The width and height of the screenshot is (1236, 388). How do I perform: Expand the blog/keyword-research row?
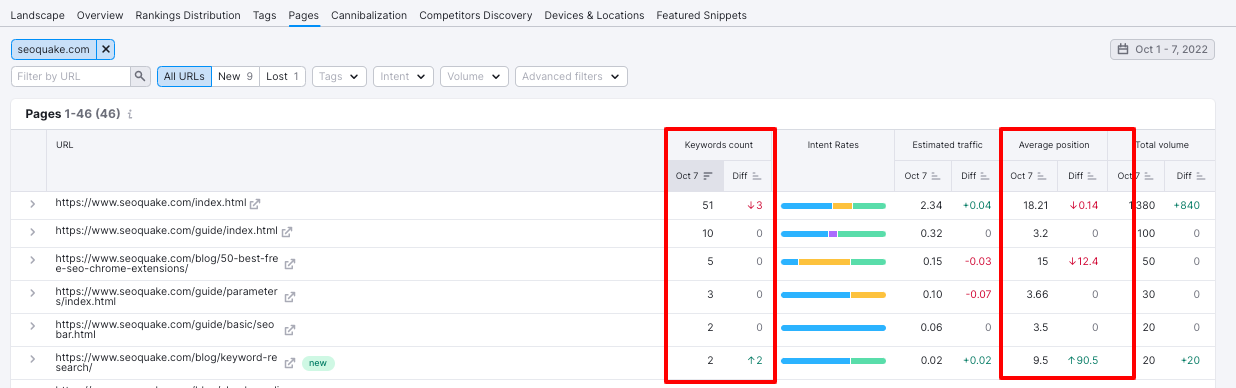[x=32, y=358]
